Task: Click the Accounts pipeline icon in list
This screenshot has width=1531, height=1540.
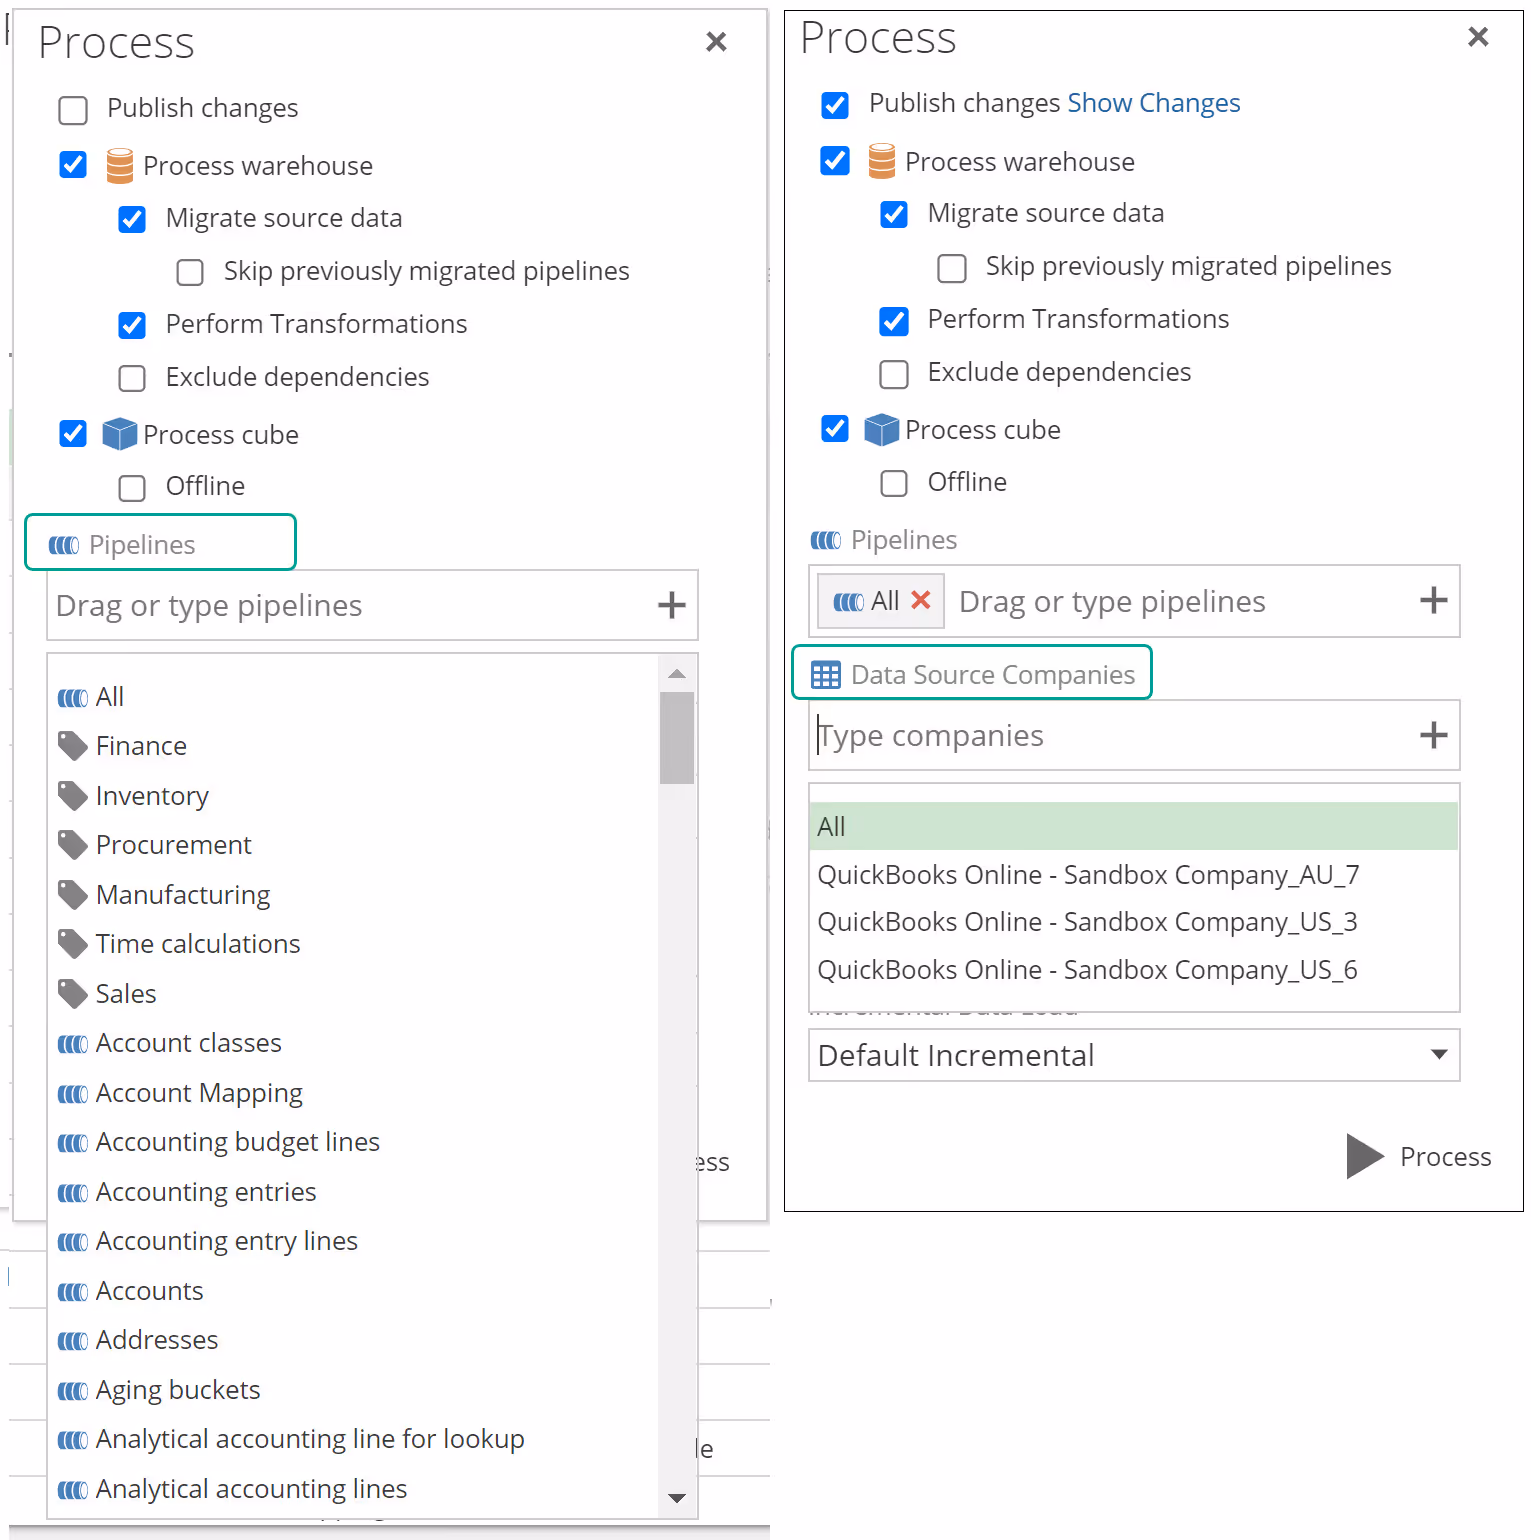Action: (x=72, y=1291)
